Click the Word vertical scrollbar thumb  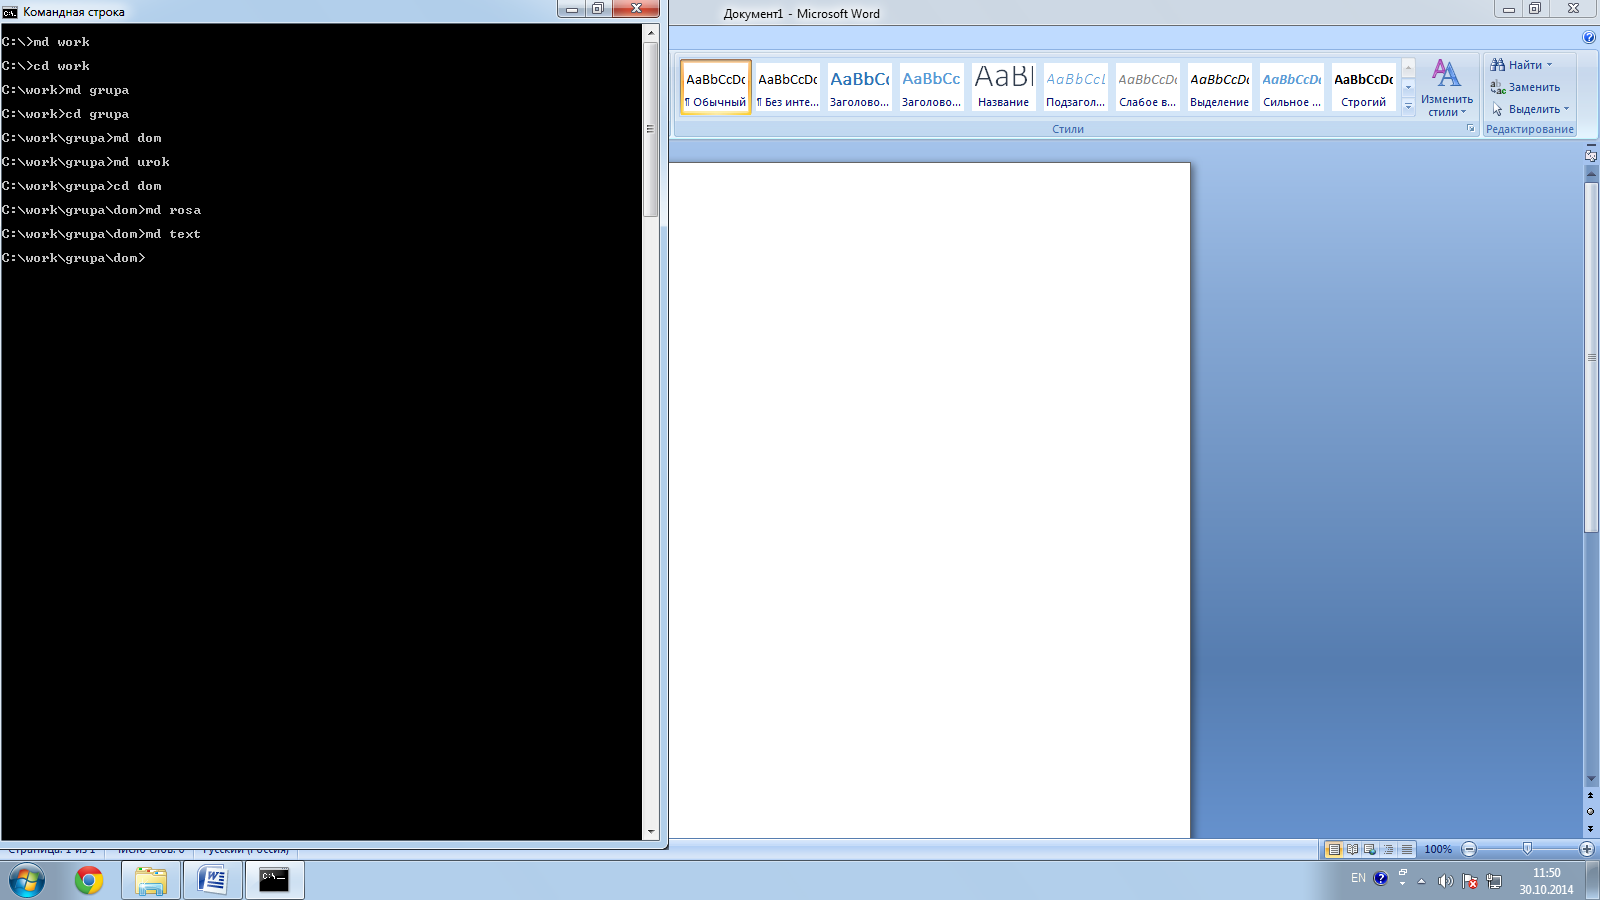[1591, 357]
